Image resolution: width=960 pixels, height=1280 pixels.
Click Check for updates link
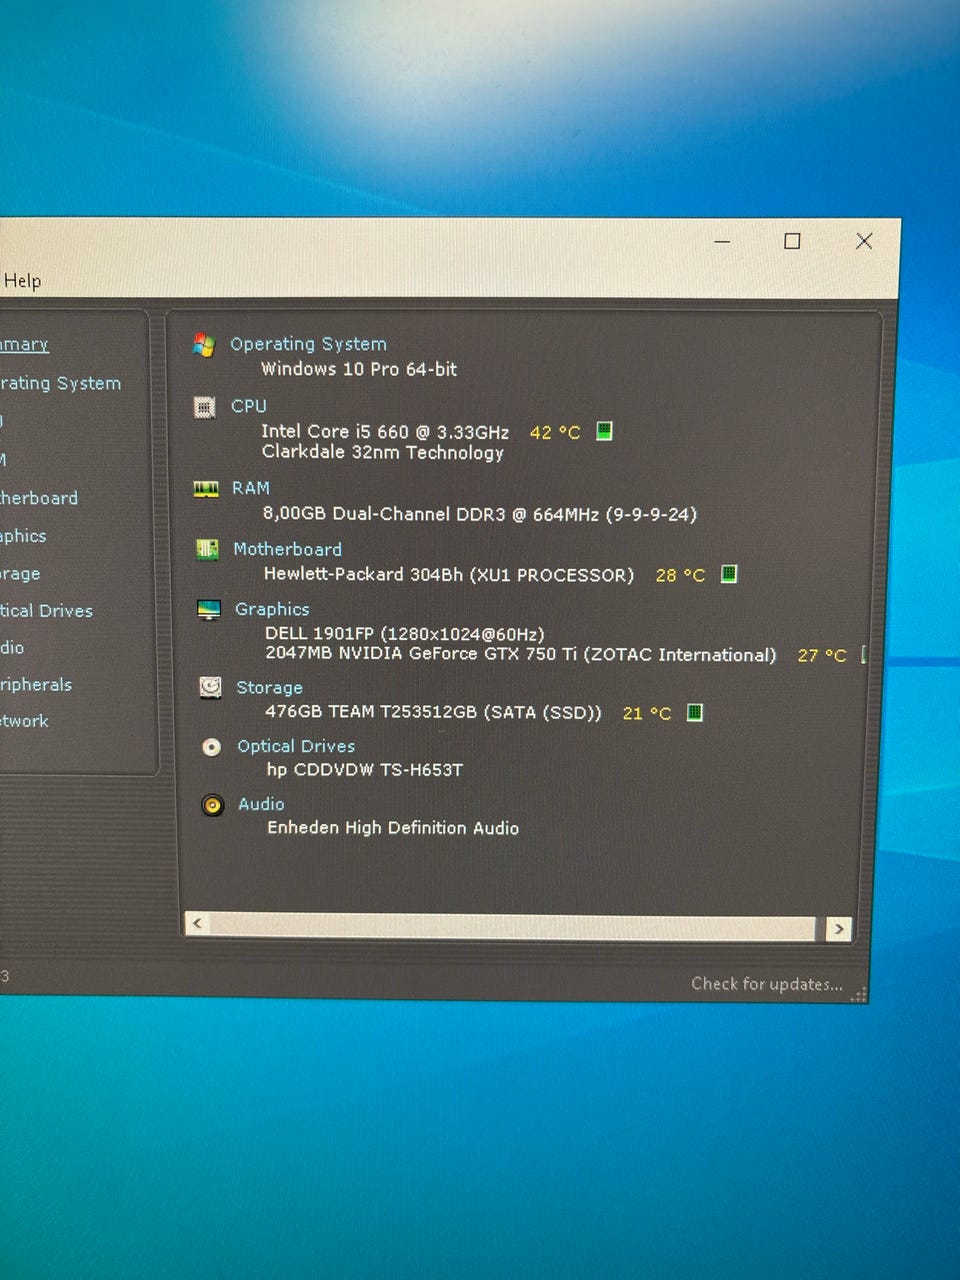pos(767,984)
